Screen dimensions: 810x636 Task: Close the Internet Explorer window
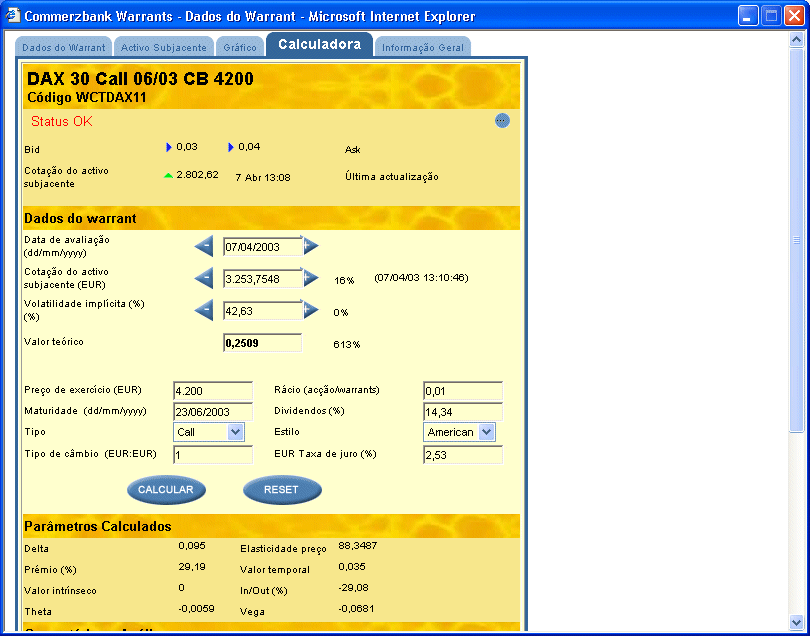tap(793, 16)
